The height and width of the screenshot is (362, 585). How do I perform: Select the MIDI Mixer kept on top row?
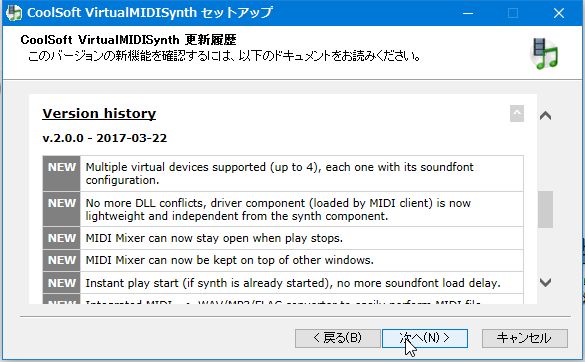coord(283,260)
